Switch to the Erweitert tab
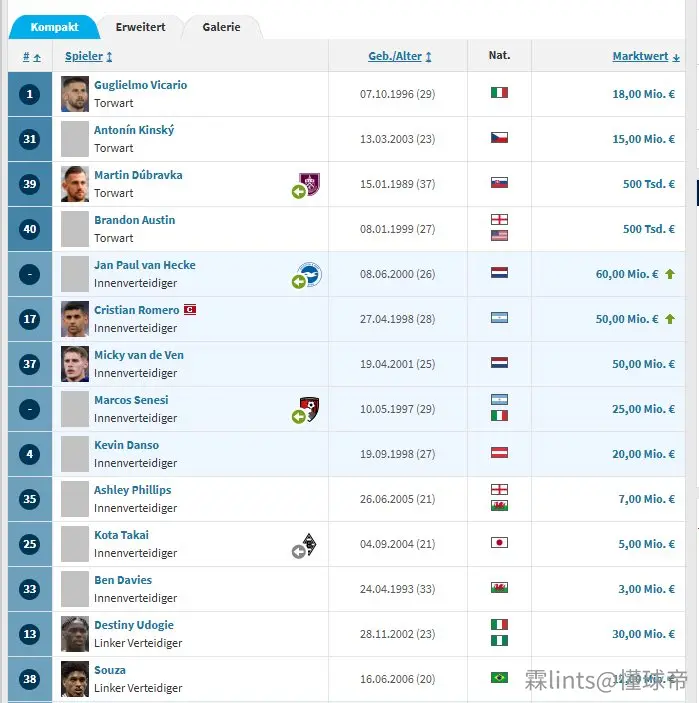This screenshot has height=703, width=699. (140, 27)
